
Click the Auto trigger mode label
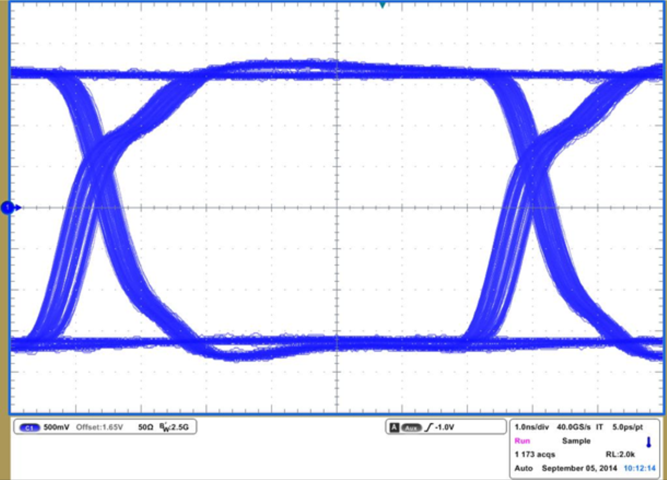click(523, 468)
